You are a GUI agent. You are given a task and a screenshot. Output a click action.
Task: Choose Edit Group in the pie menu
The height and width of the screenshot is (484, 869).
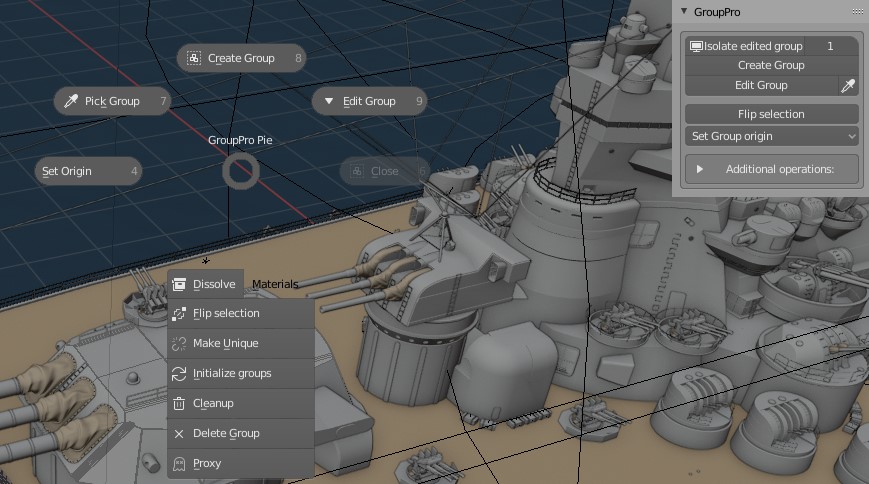[x=369, y=101]
